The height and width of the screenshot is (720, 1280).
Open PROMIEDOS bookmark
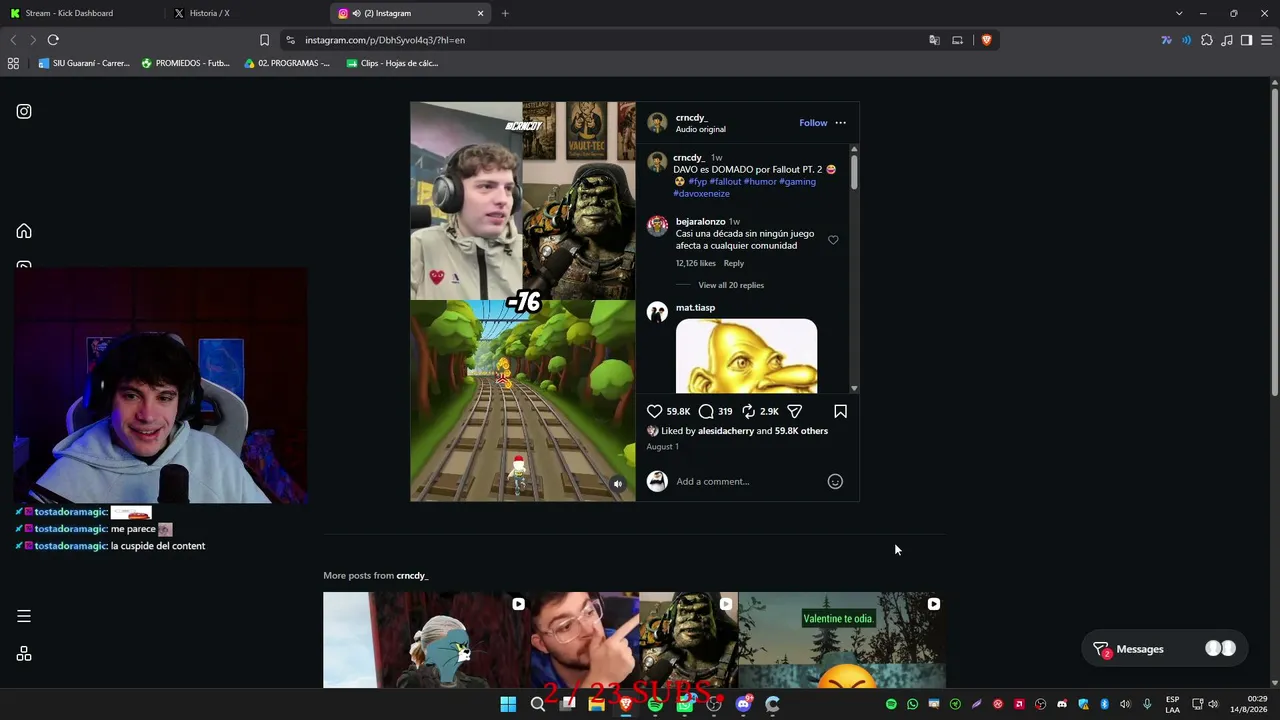click(186, 63)
